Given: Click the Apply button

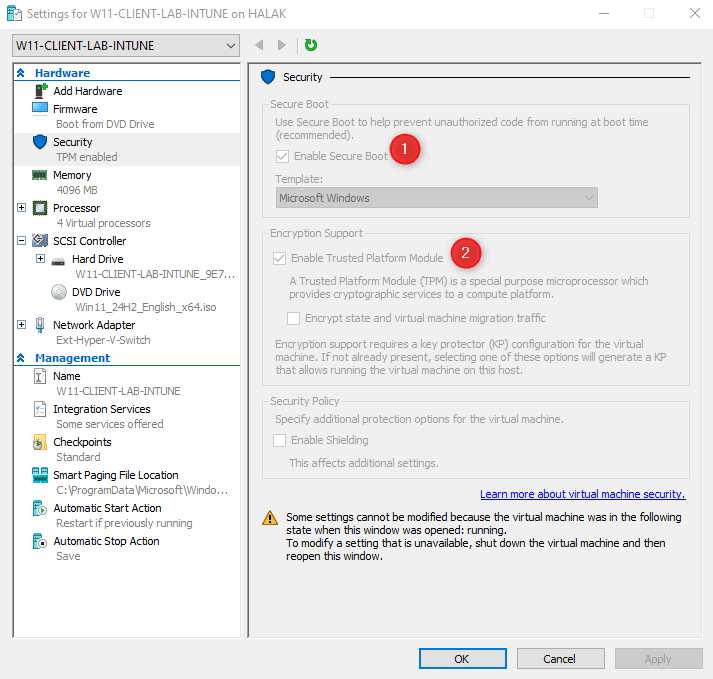Looking at the screenshot, I should click(x=658, y=659).
